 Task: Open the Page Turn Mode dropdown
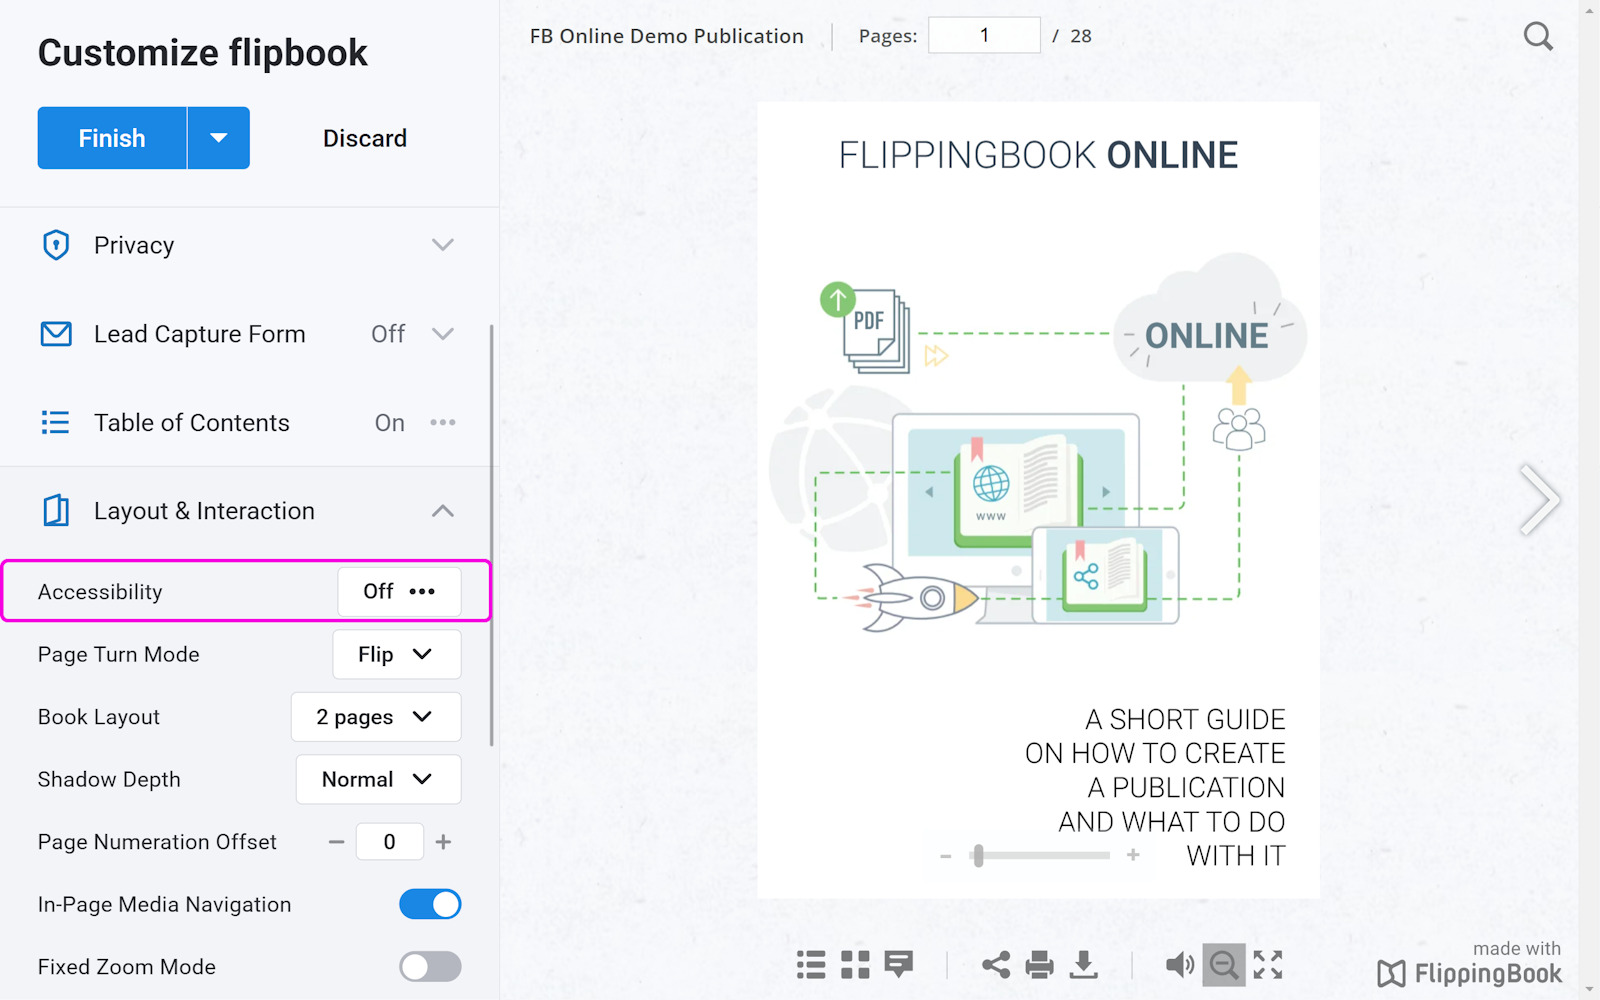[396, 654]
